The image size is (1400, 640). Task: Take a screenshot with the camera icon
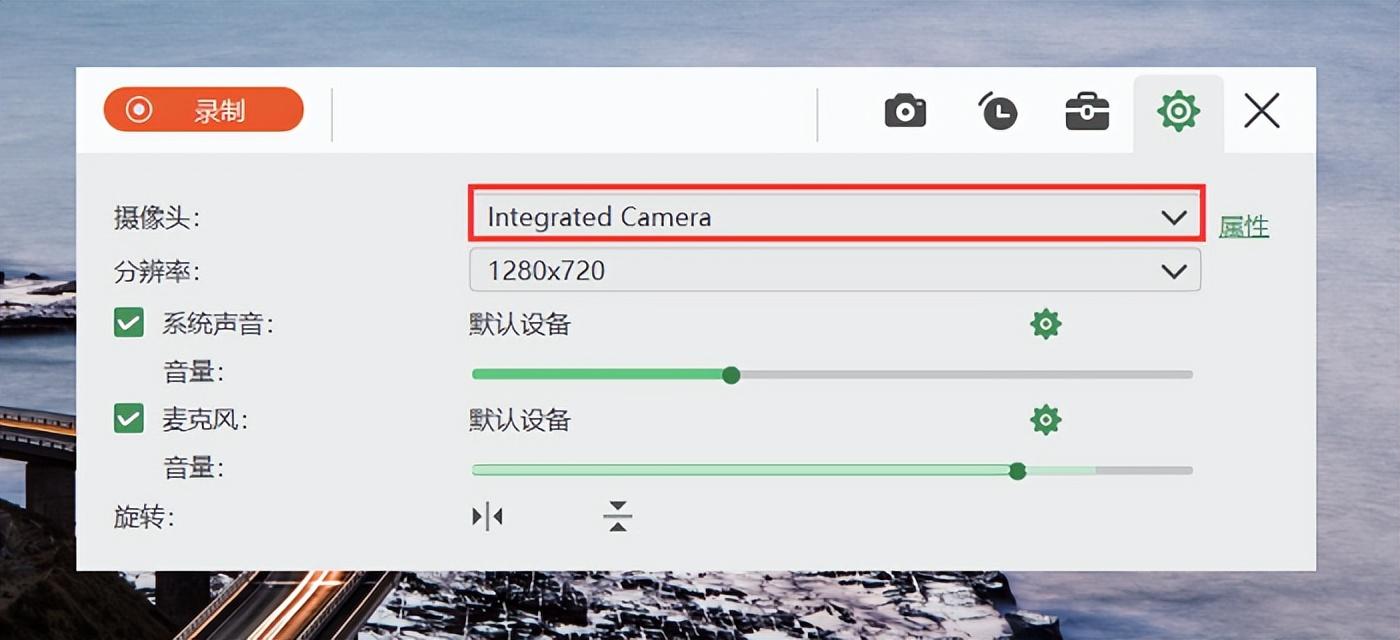(905, 110)
